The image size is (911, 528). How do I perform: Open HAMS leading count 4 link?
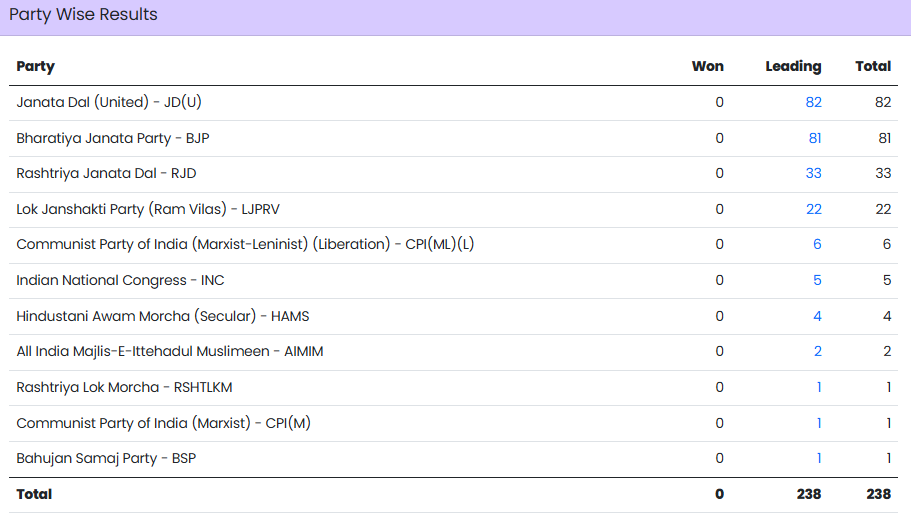pyautogui.click(x=817, y=316)
